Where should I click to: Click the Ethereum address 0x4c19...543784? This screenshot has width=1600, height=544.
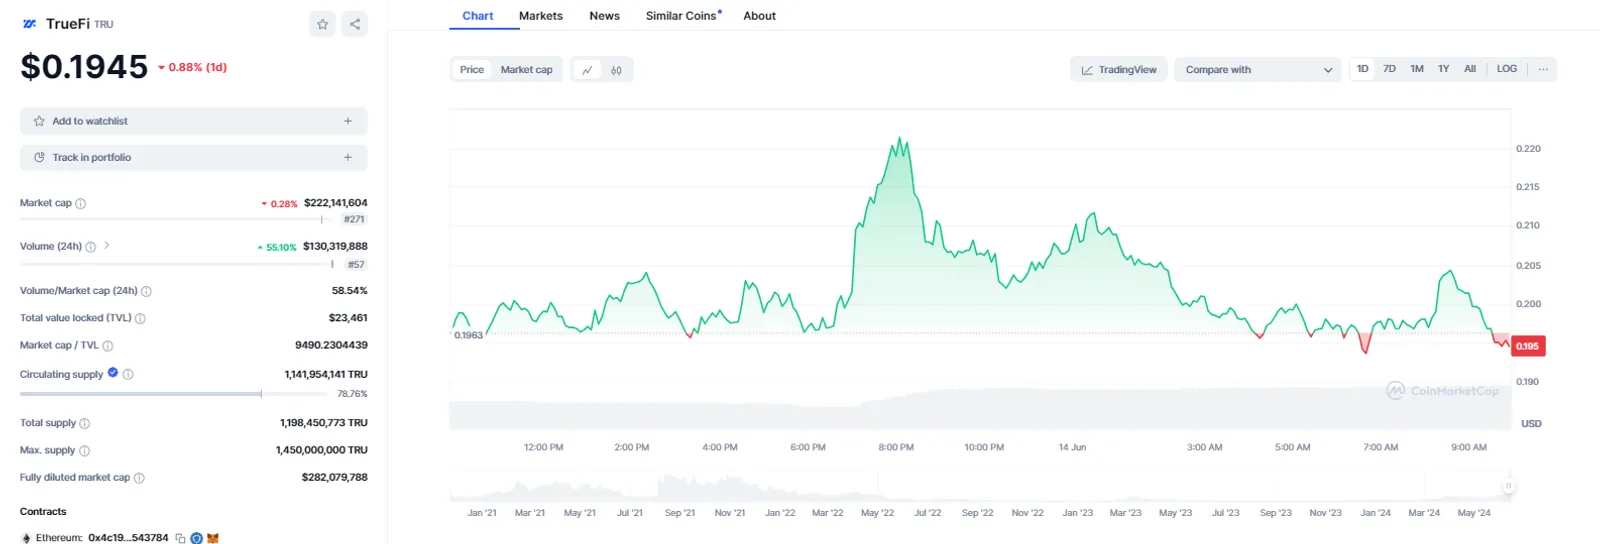click(128, 538)
